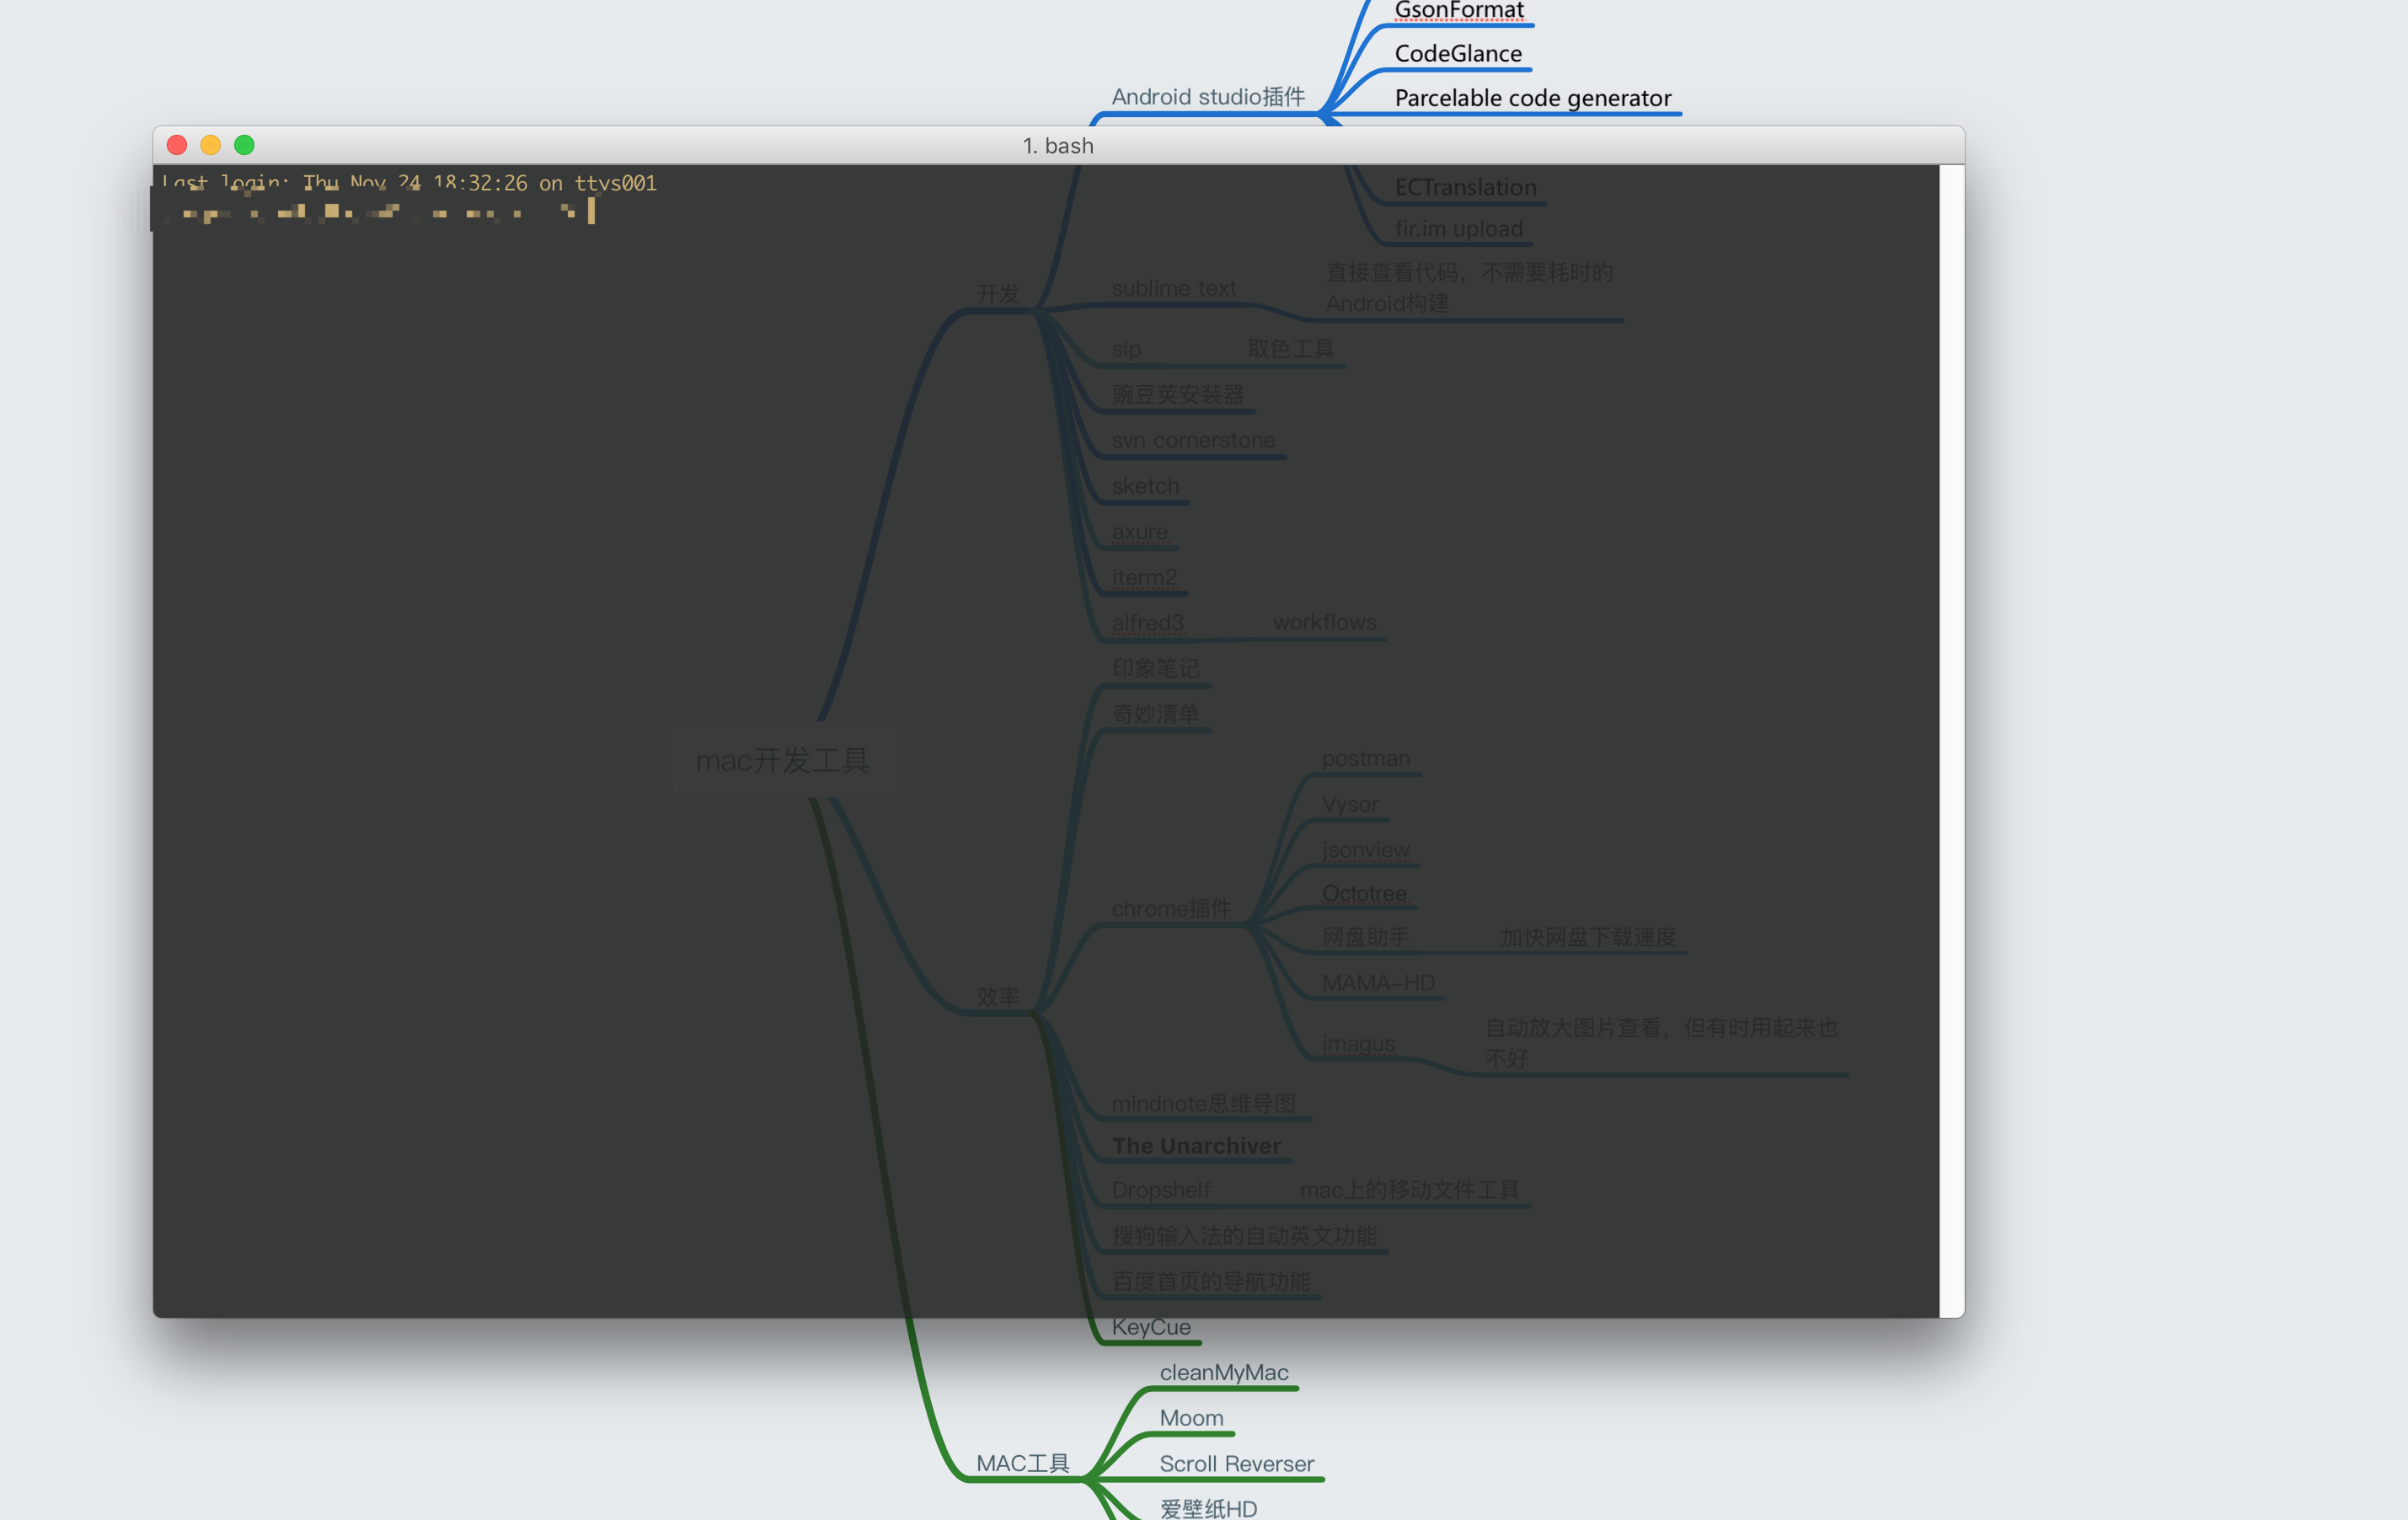
Task: Select the dimmed 豌豆荚安装器 node
Action: [1177, 395]
